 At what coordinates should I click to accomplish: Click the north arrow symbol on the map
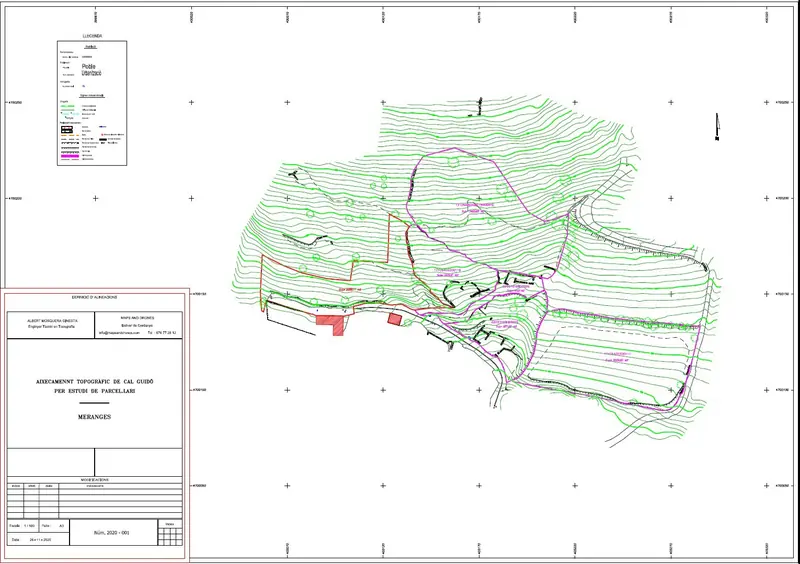717,127
